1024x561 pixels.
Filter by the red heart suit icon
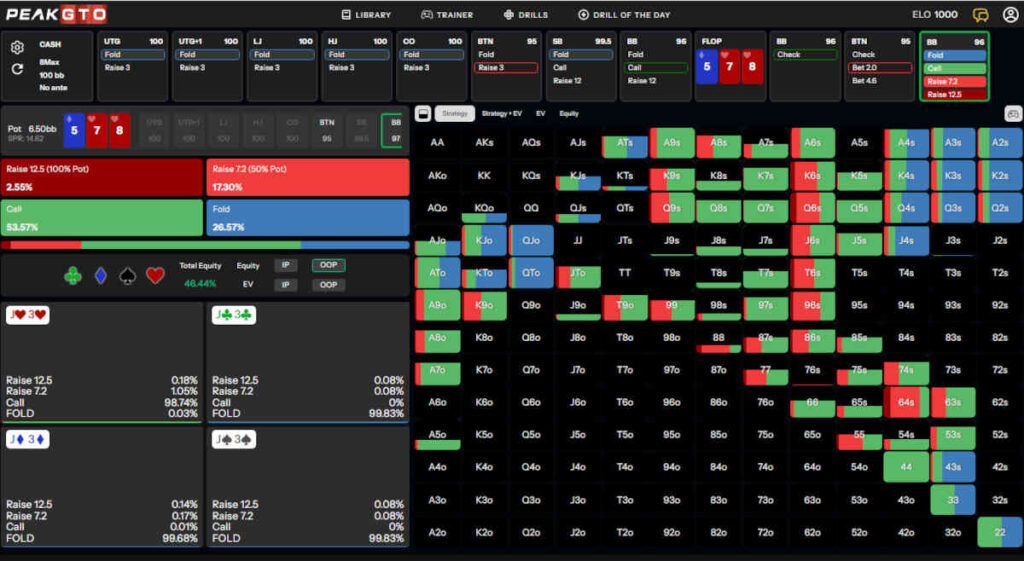[155, 275]
